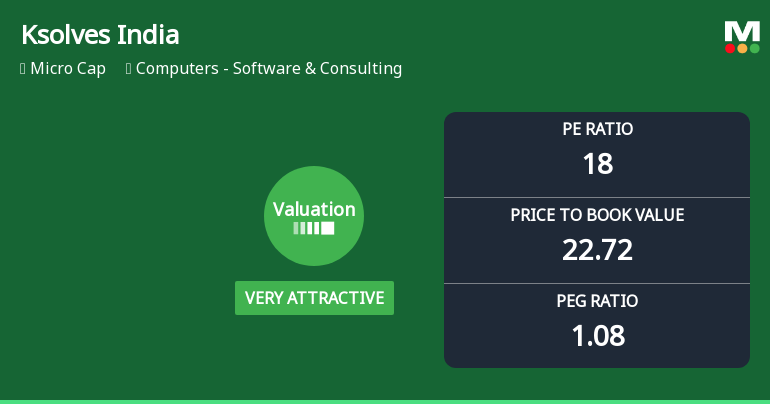
Task: Open the Ksolves India title
Action: (x=100, y=35)
